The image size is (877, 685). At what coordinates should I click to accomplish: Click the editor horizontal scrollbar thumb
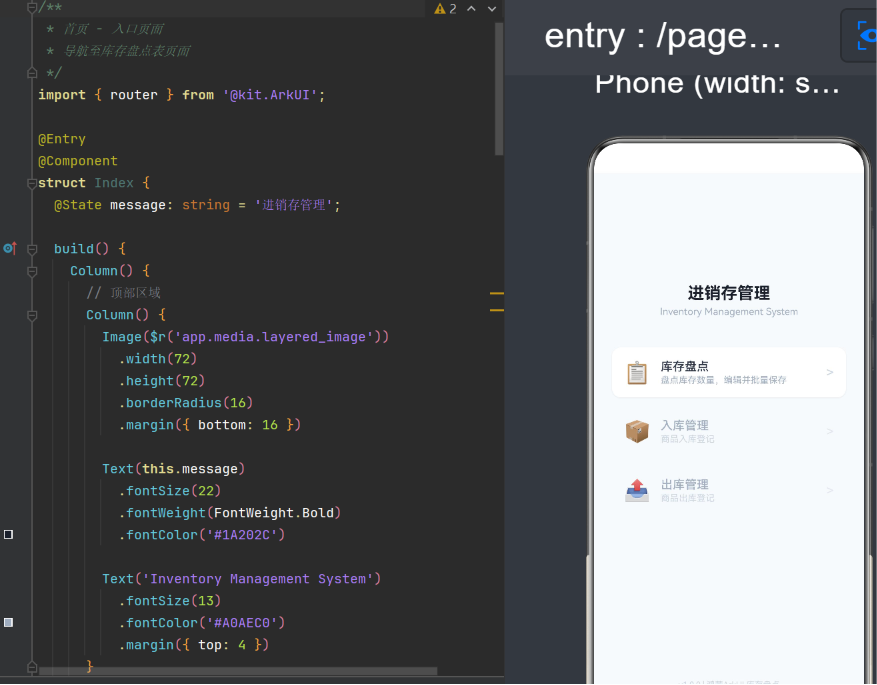tap(238, 670)
